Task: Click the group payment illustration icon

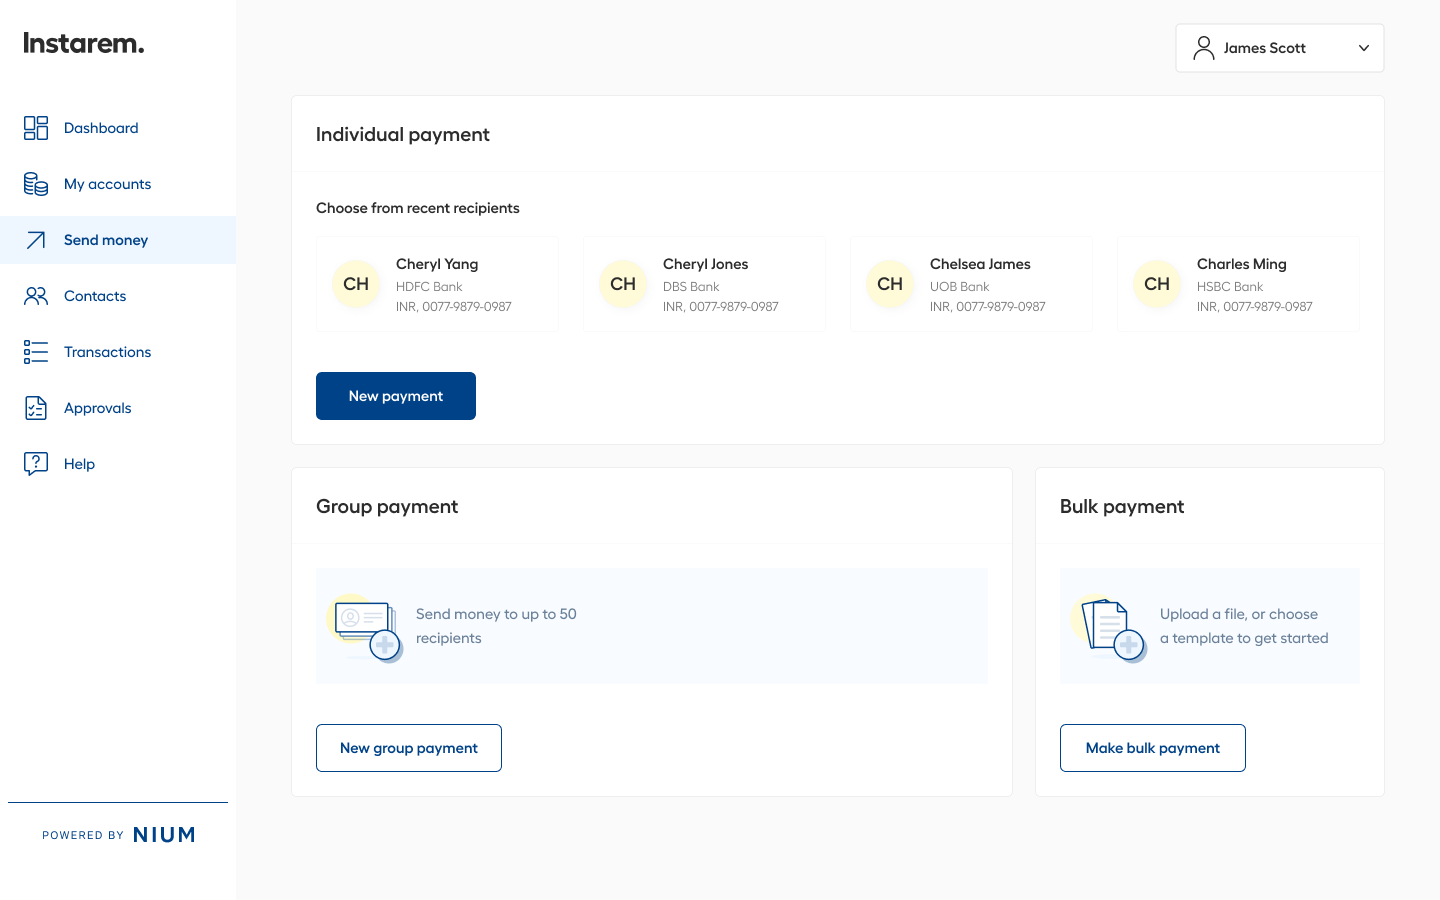Action: point(366,628)
